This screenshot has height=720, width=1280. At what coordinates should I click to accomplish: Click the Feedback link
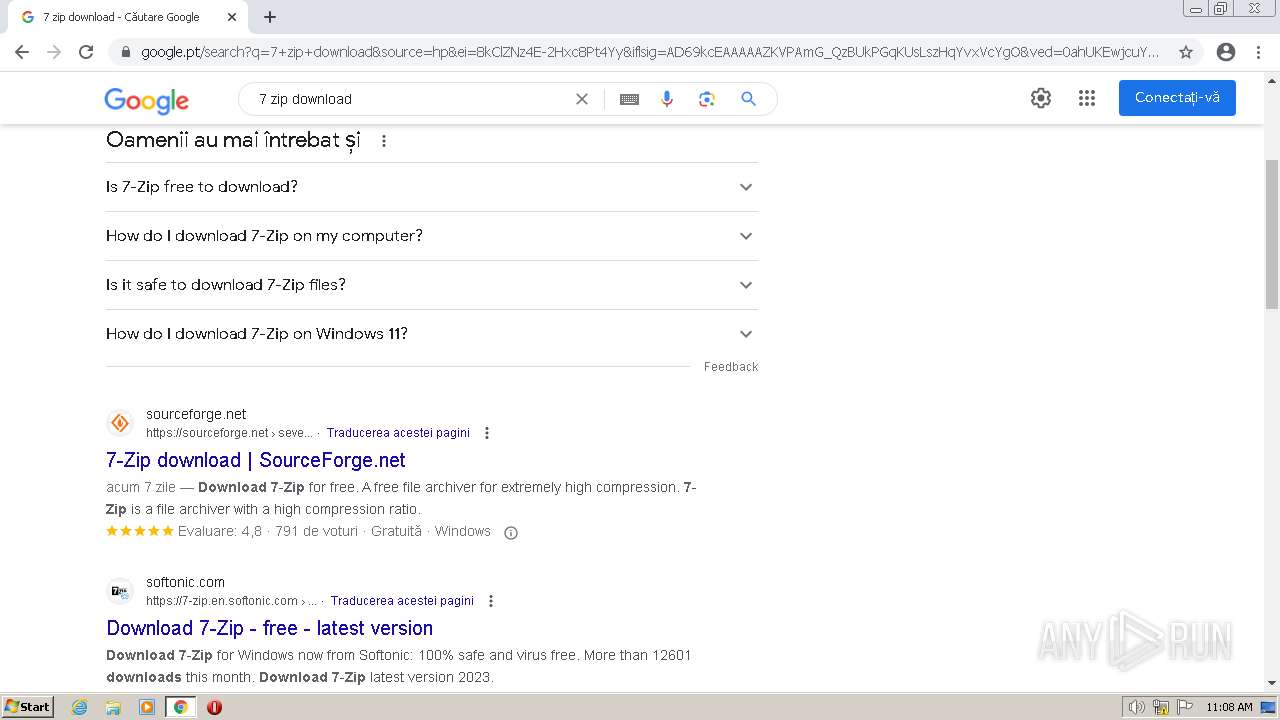tap(731, 367)
